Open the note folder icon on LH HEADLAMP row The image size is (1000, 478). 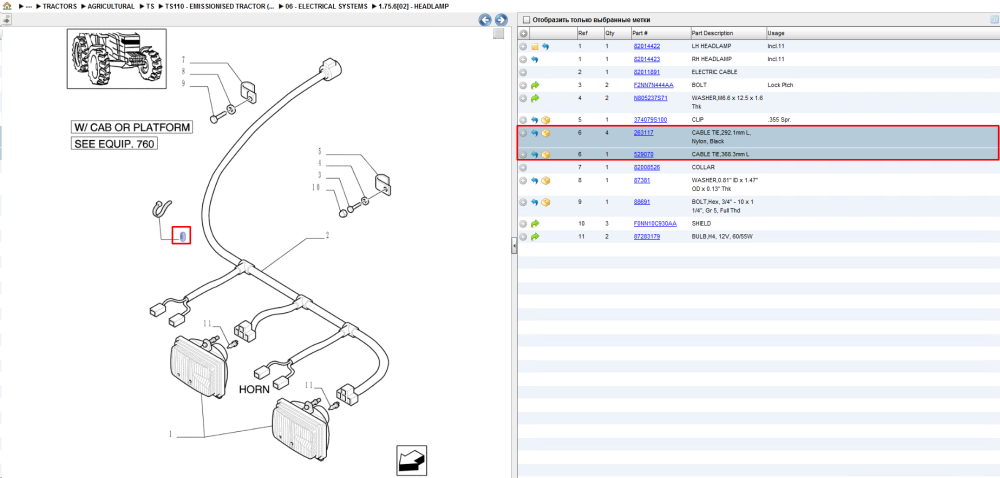(x=535, y=47)
